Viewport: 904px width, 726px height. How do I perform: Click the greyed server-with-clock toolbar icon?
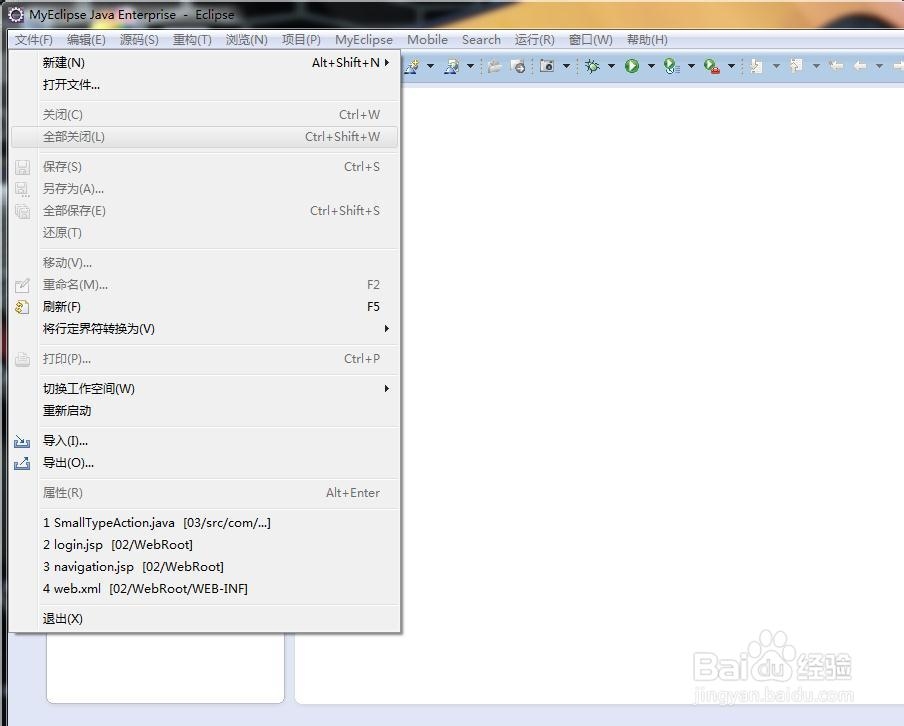coord(518,66)
